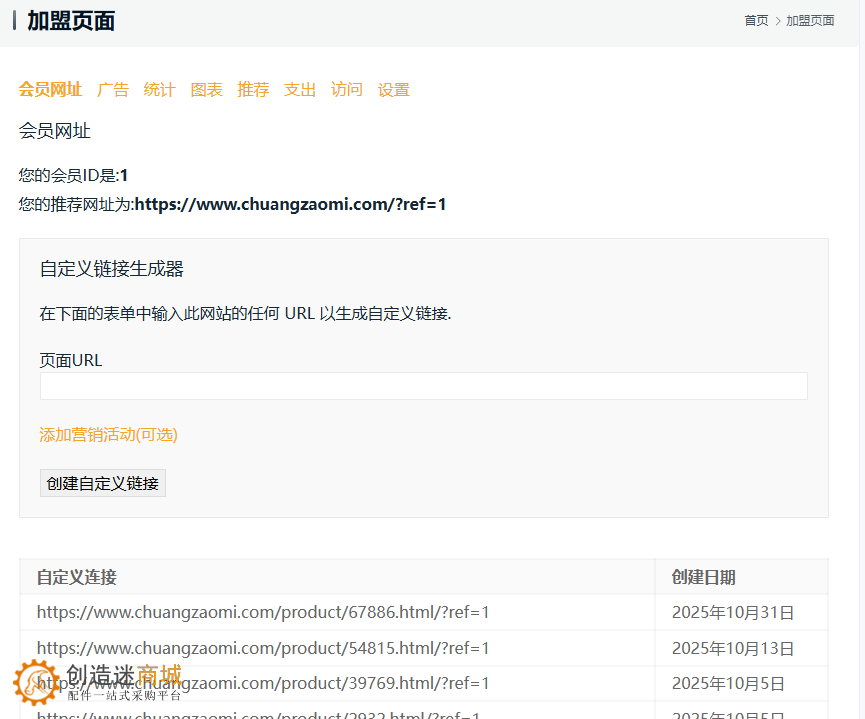Viewport: 865px width, 719px height.
Task: Select the 图表 tab
Action: 206,89
